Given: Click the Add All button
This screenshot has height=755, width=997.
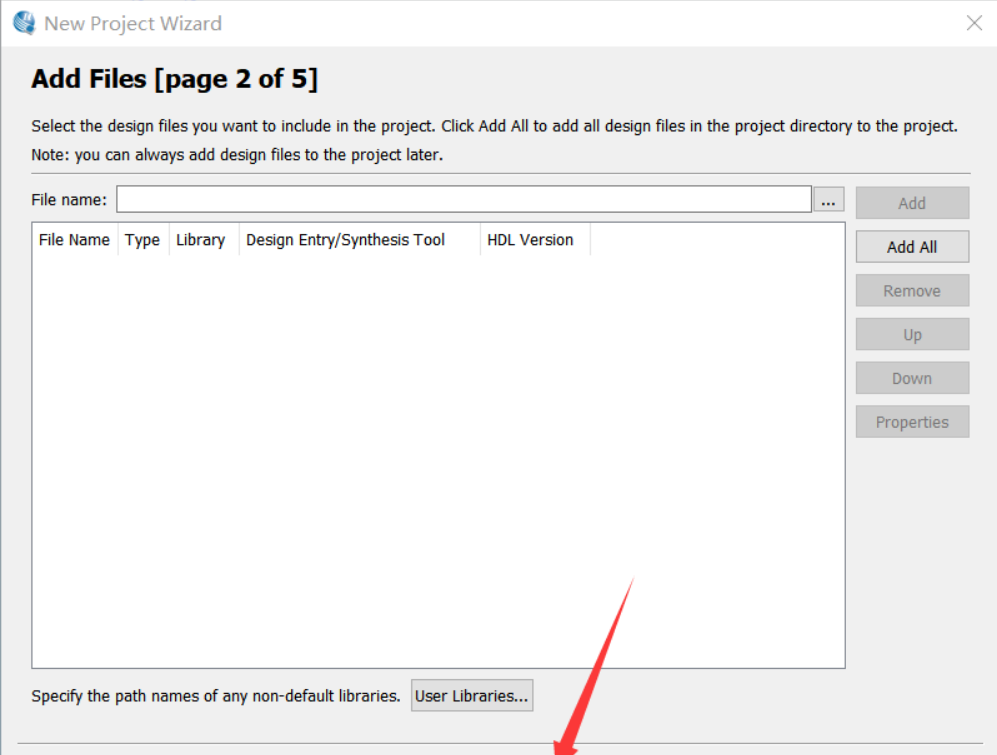Looking at the screenshot, I should (x=912, y=247).
